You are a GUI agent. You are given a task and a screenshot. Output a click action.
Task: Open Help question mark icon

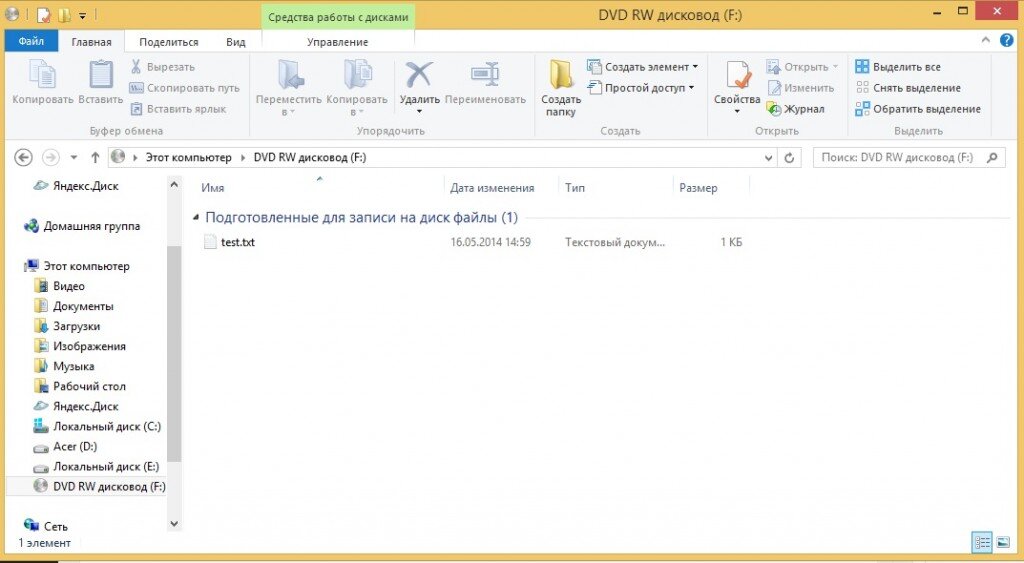pyautogui.click(x=1006, y=40)
